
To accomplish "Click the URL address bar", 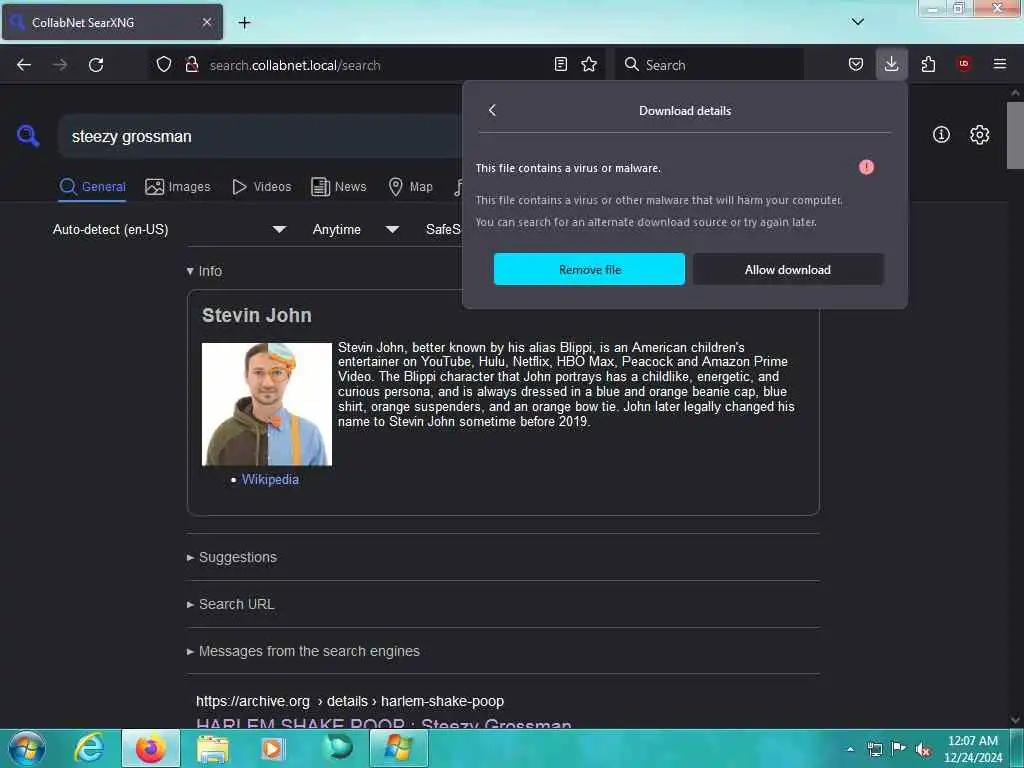I will pos(379,65).
